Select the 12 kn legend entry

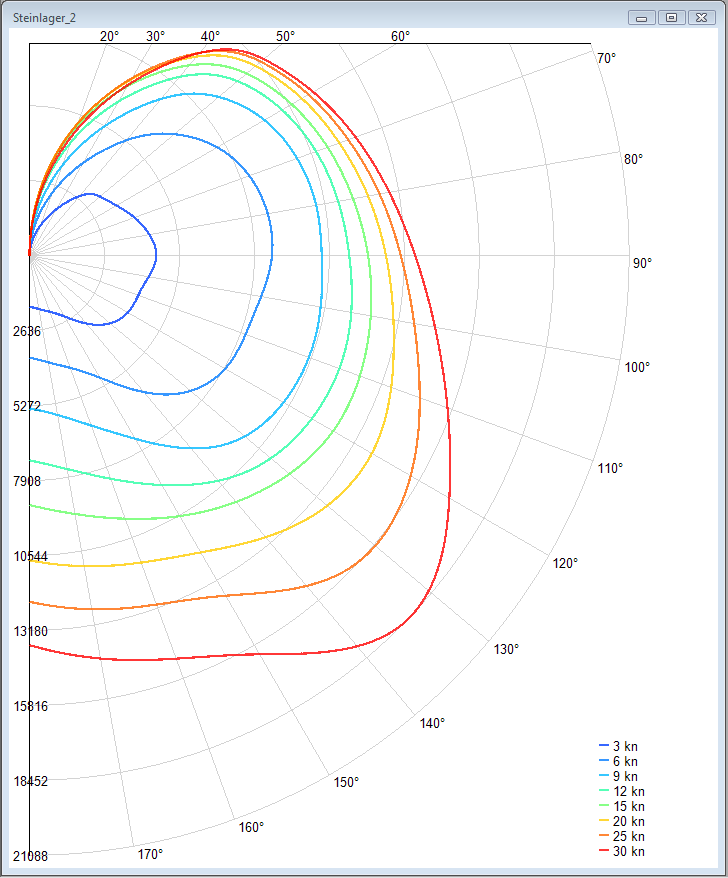pyautogui.click(x=628, y=792)
